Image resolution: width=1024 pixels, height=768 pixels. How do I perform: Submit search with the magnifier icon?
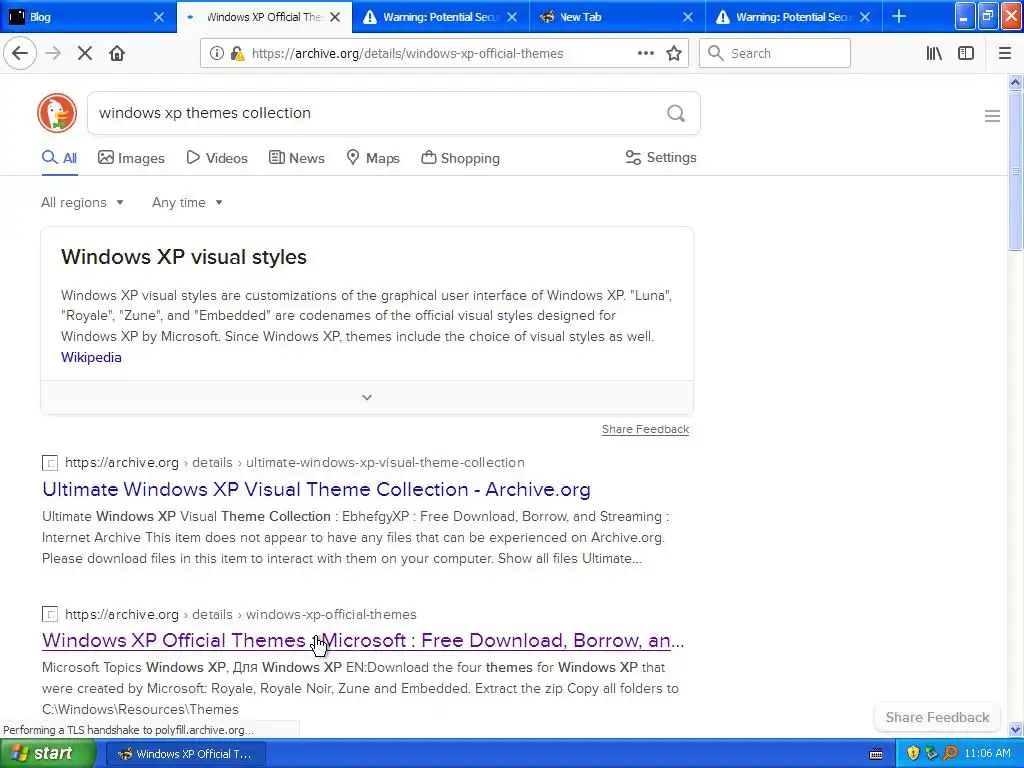(x=676, y=113)
